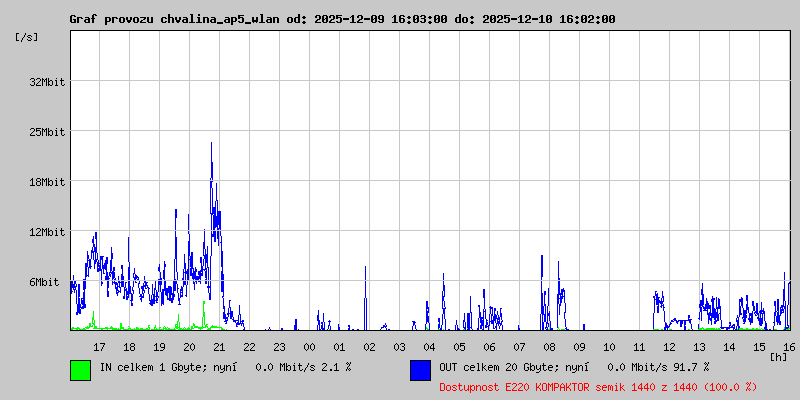Viewport: 800px width, 400px height.
Task: Click the blue traffic spike just before 02h
Action: tap(365, 296)
